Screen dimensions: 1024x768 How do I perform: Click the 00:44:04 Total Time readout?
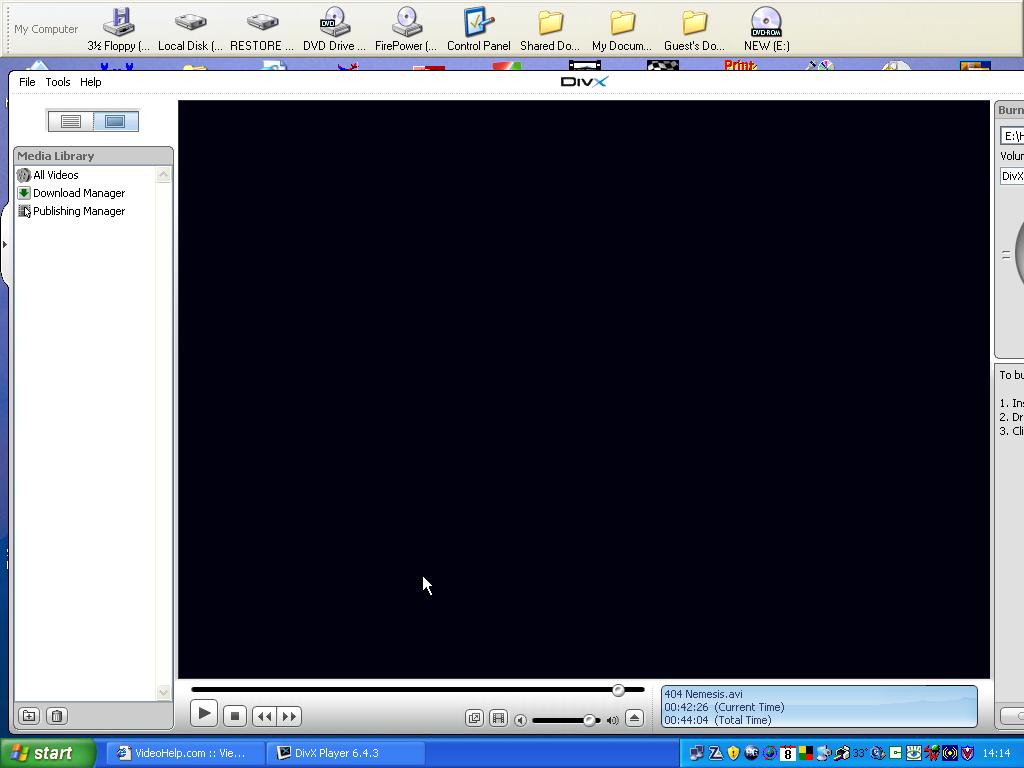pos(717,720)
